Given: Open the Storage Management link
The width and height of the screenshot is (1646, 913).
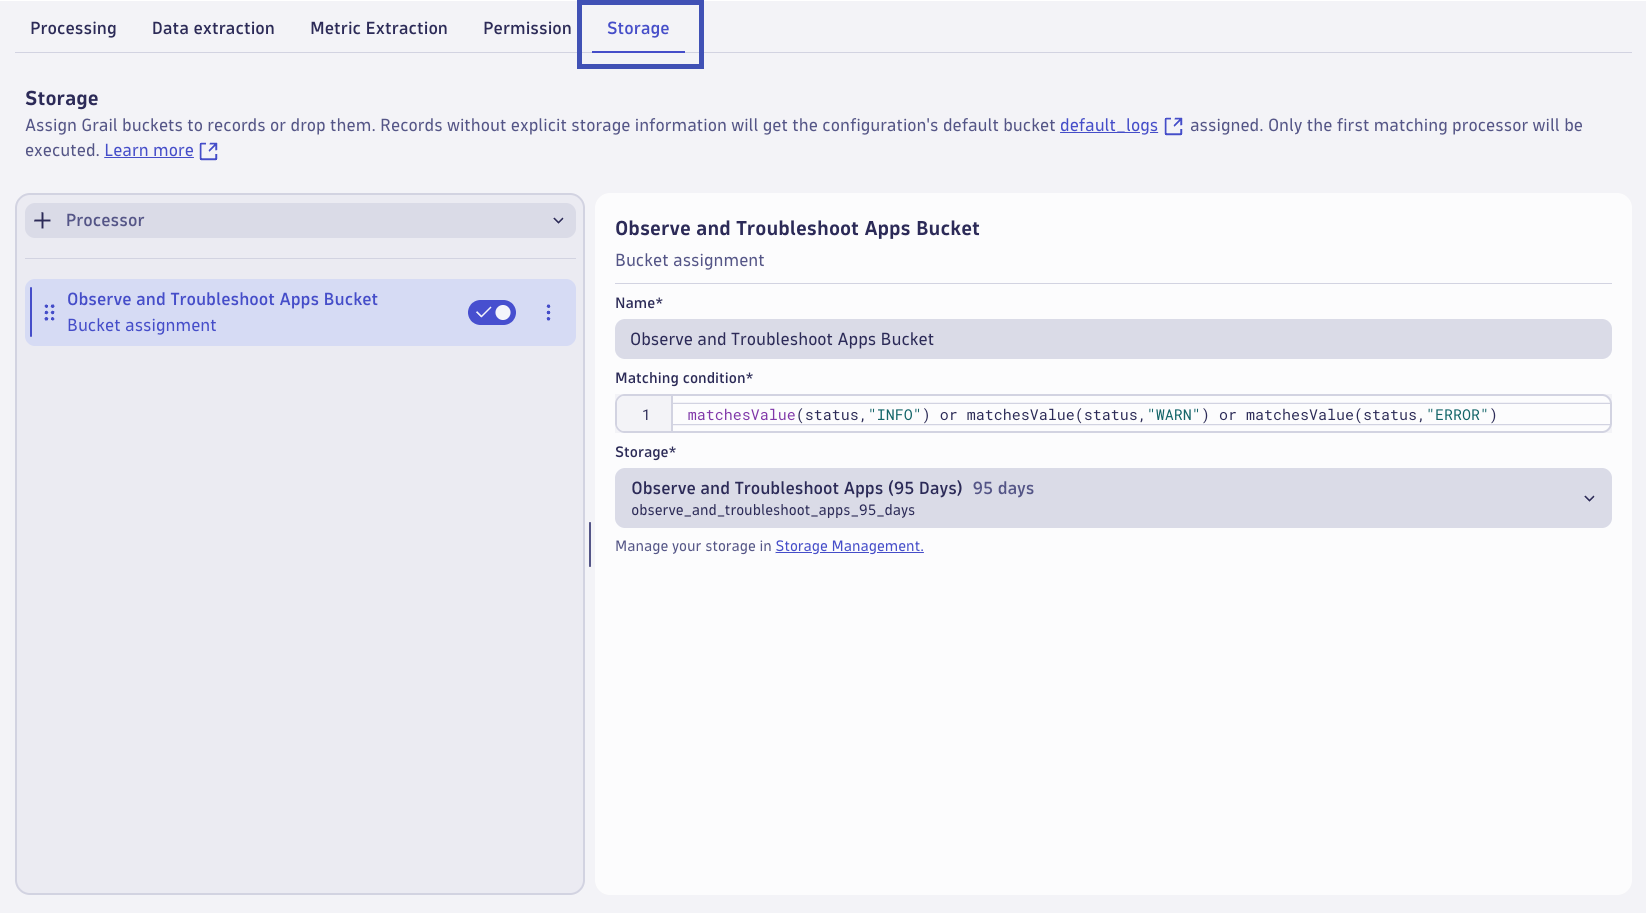Looking at the screenshot, I should (x=850, y=546).
